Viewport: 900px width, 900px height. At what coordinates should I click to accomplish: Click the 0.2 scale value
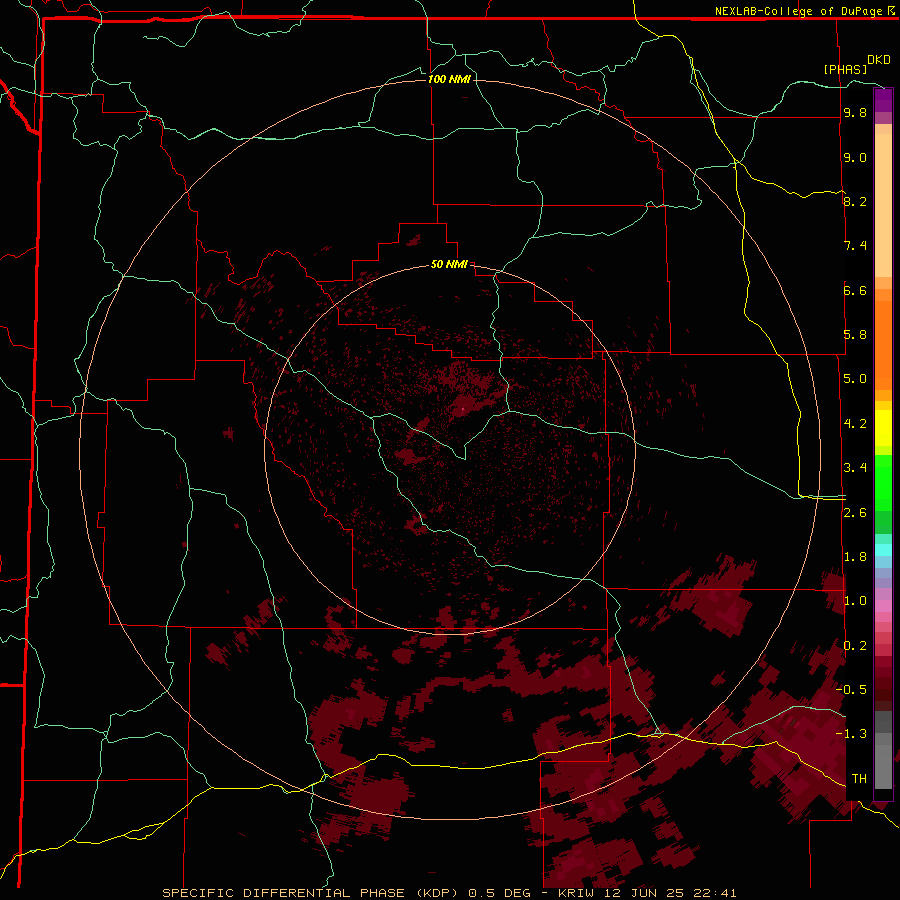[855, 646]
